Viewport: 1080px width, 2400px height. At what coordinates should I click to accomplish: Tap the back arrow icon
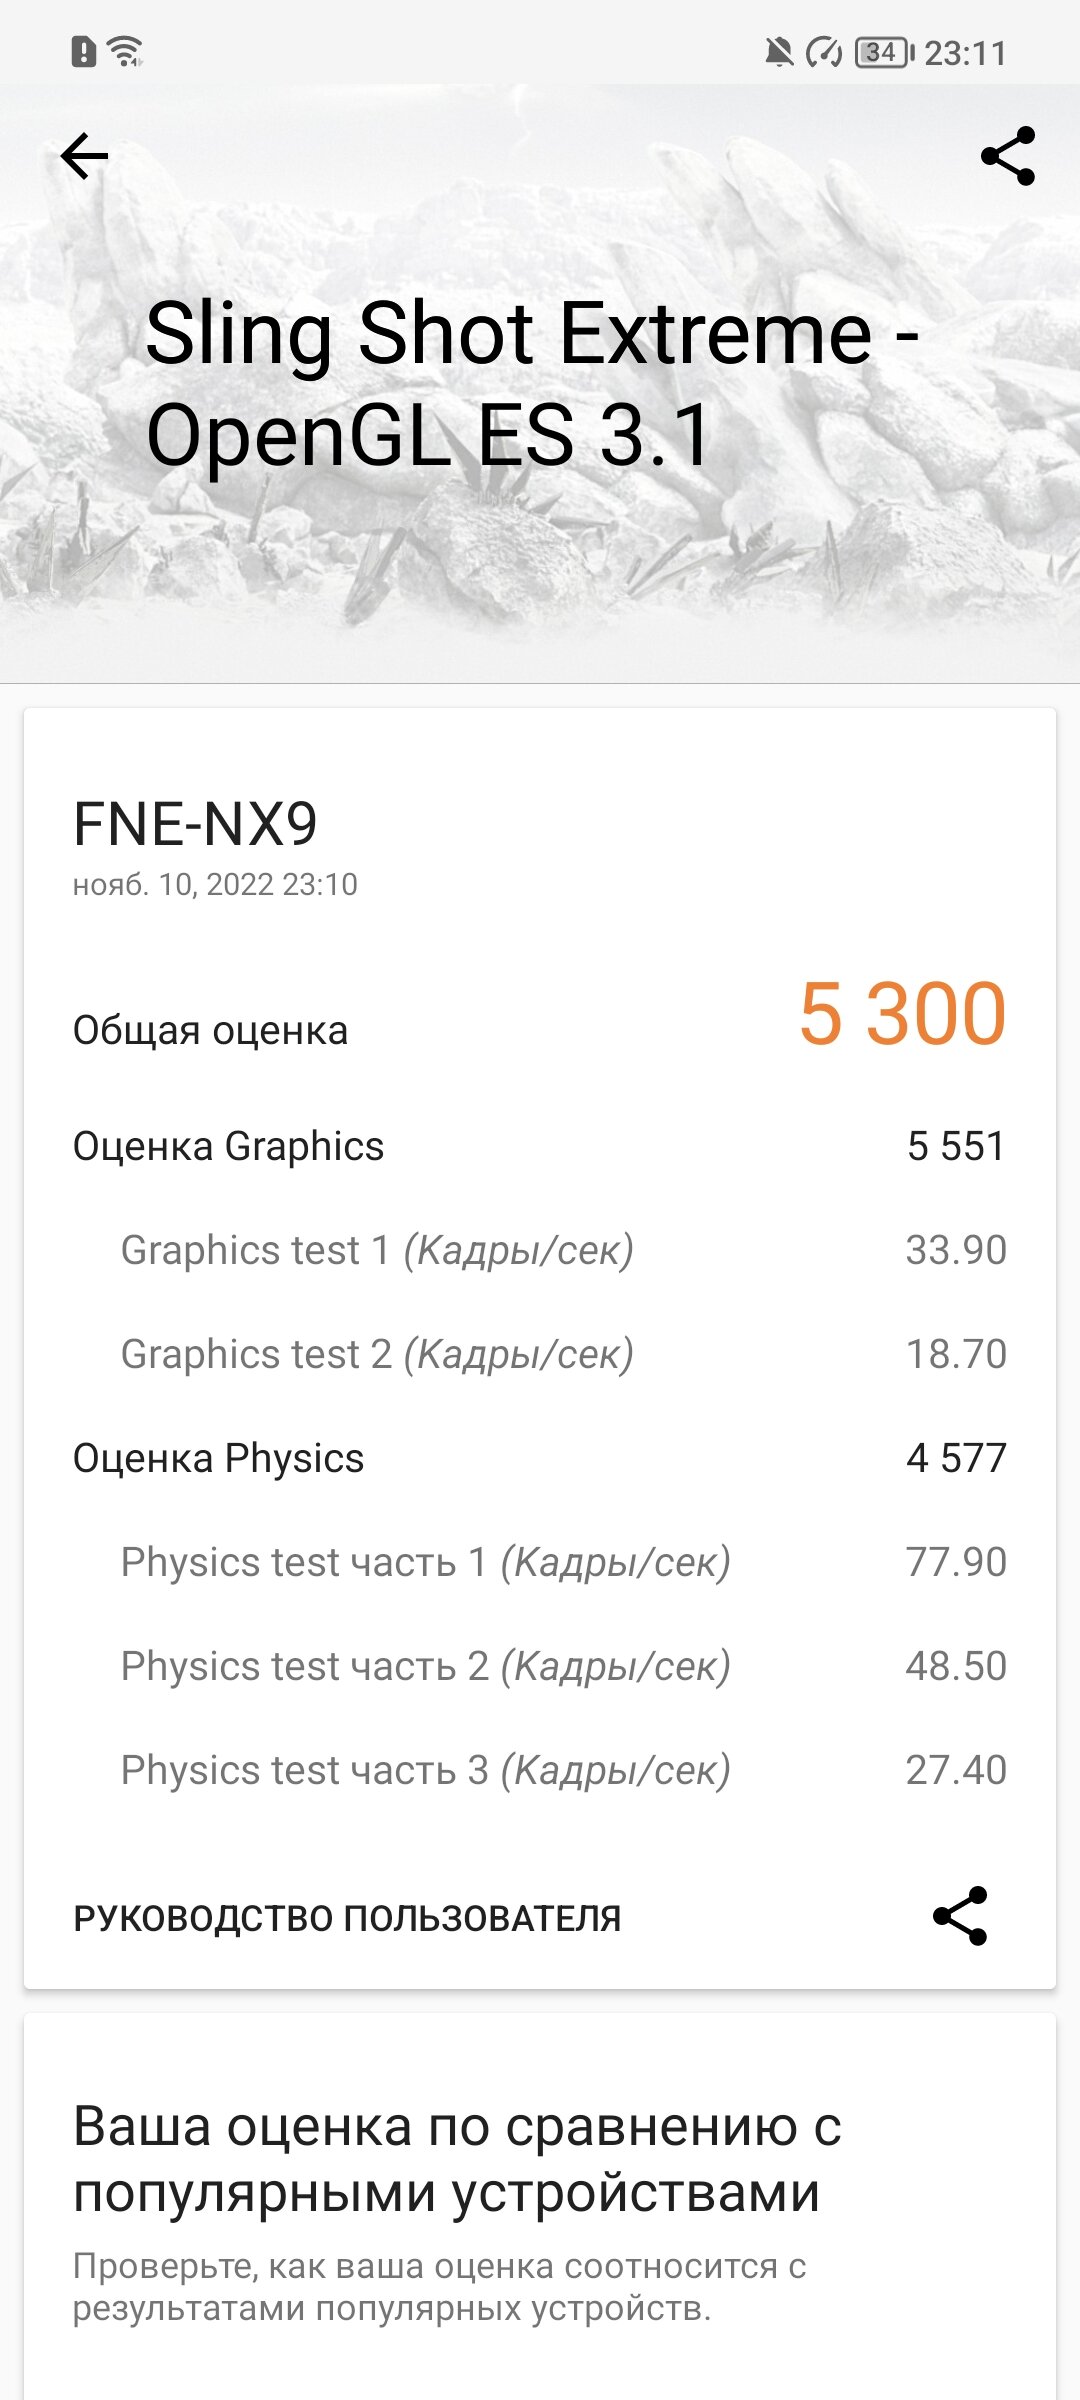[x=84, y=156]
